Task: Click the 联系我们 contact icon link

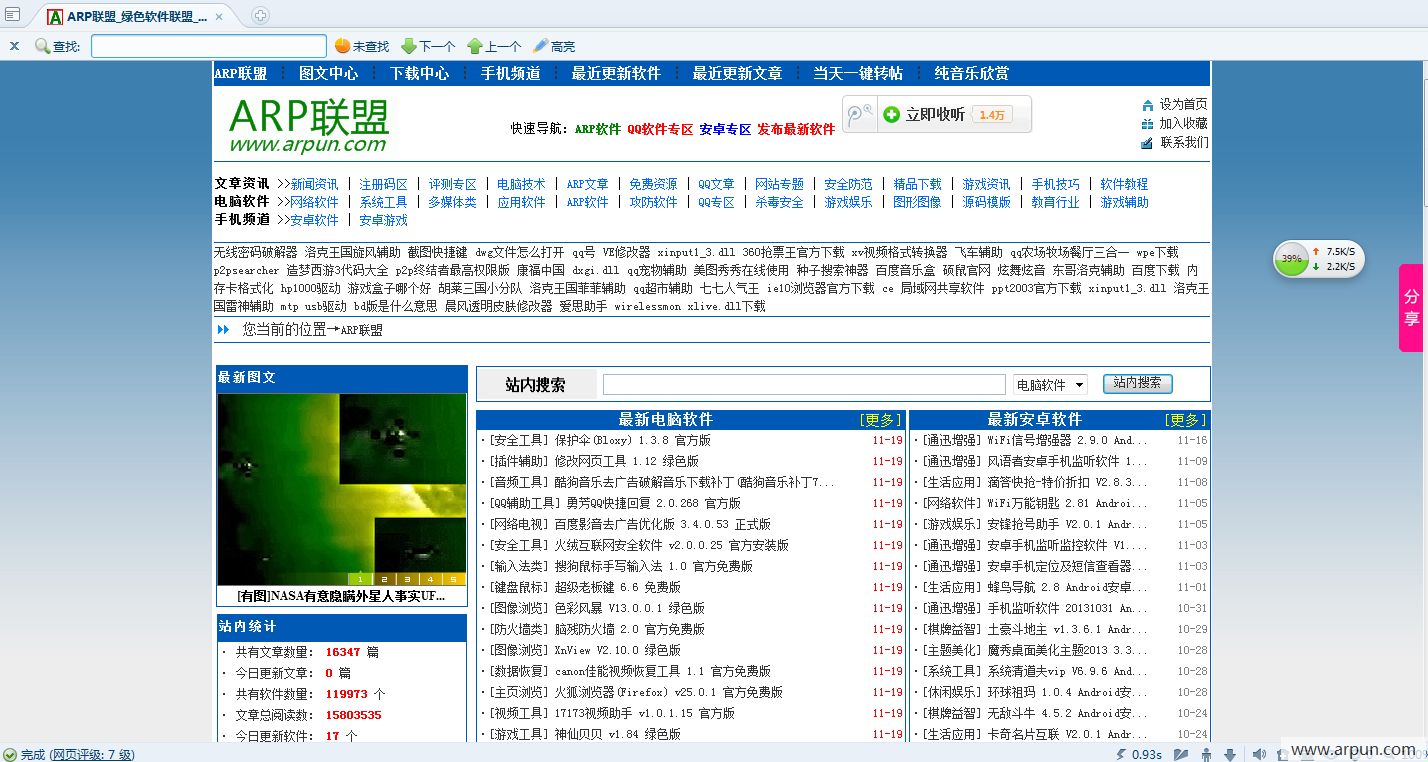Action: [x=1174, y=142]
